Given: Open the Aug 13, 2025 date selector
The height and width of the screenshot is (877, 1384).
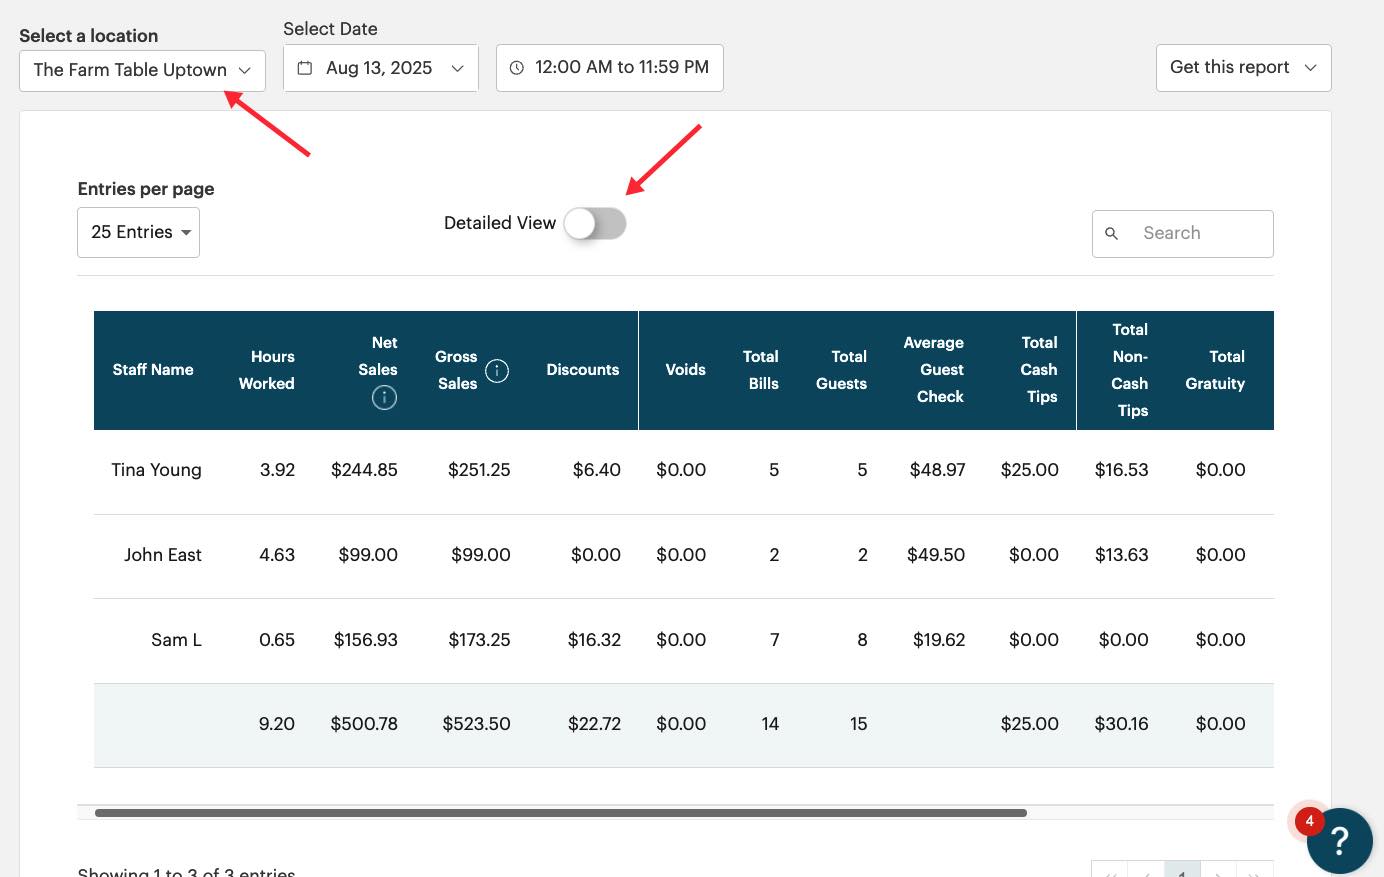Looking at the screenshot, I should pyautogui.click(x=381, y=68).
